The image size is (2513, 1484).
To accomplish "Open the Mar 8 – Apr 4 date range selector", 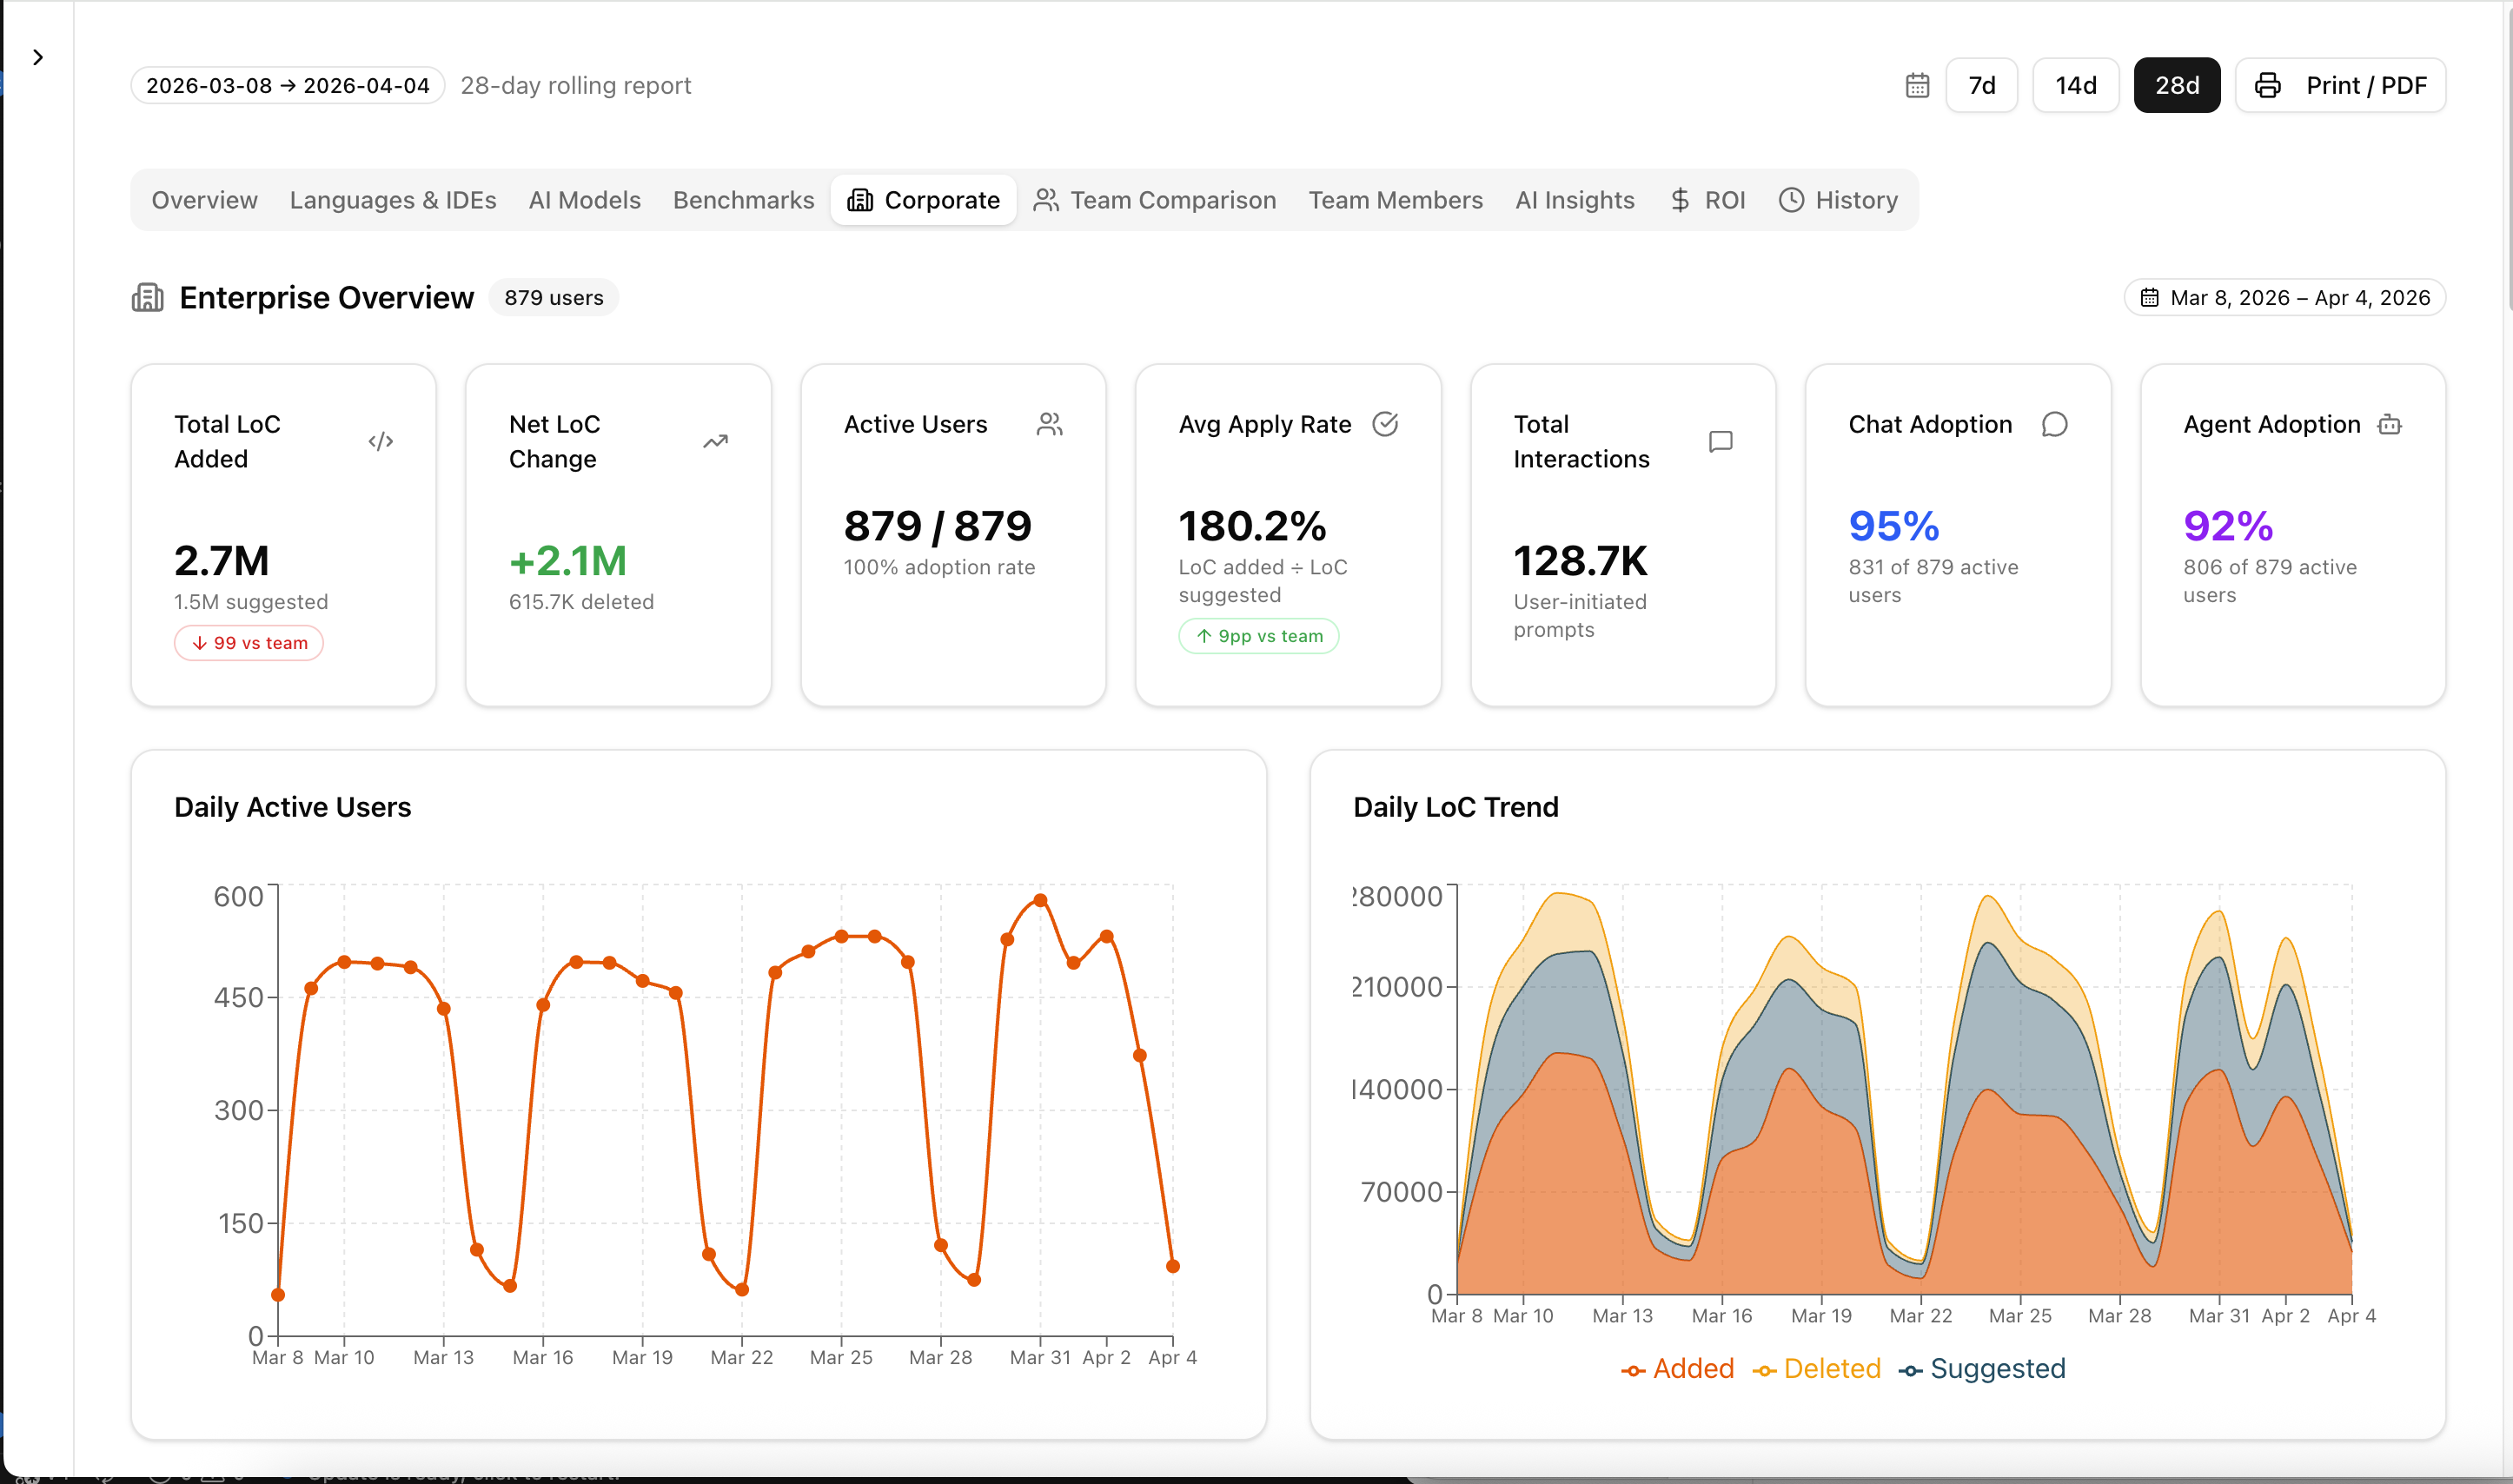I will [2285, 297].
